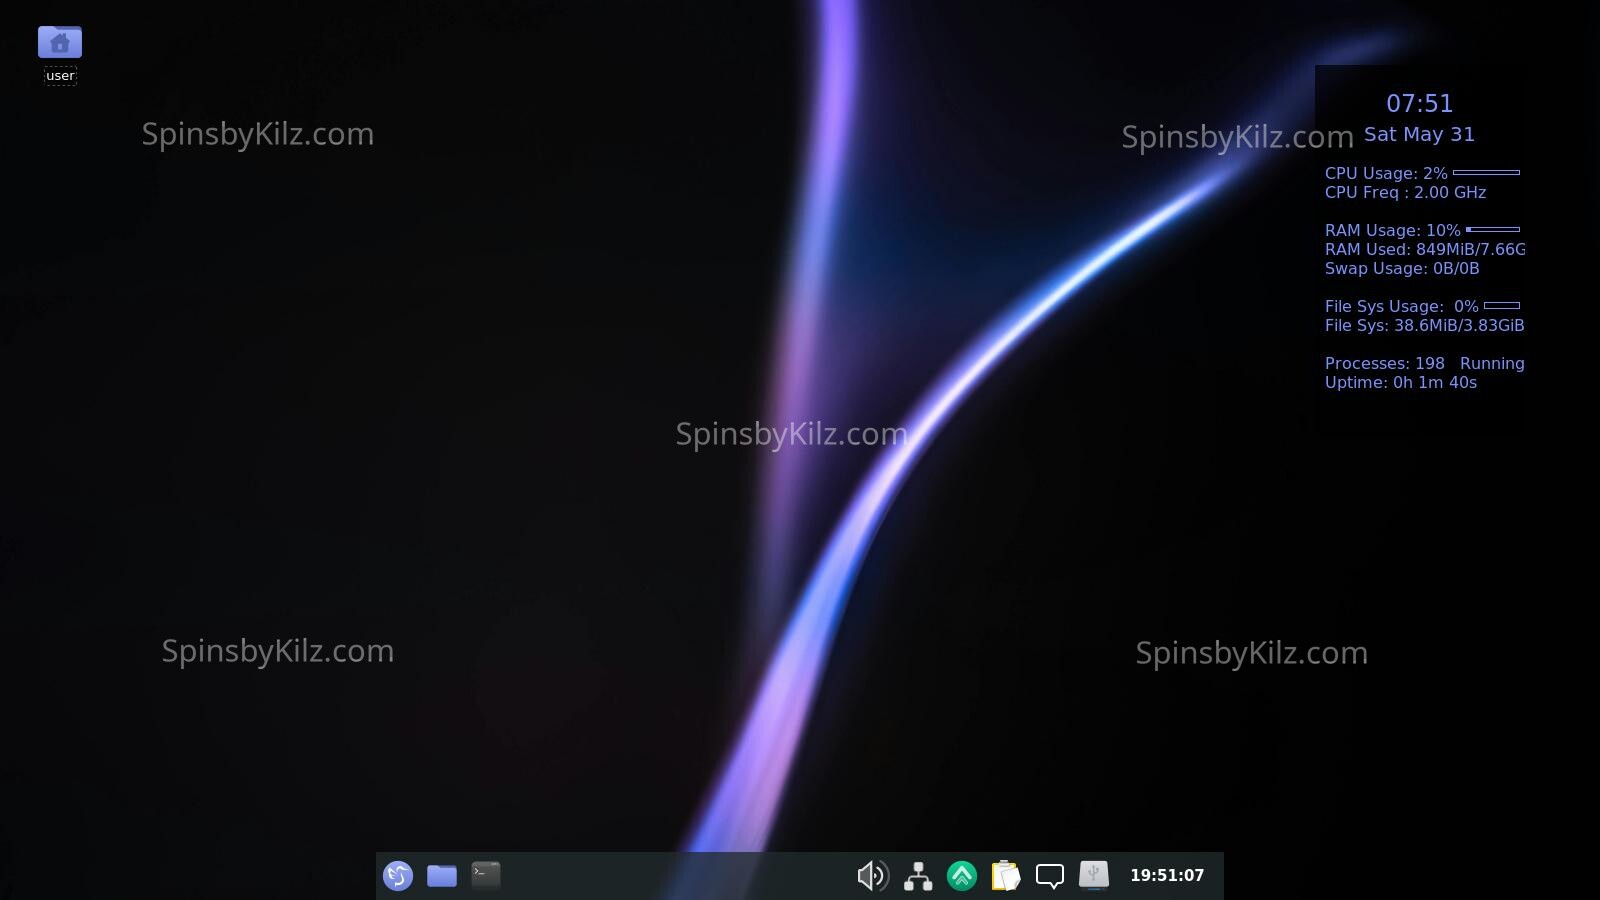Show notifications from the speech bubble icon
The image size is (1600, 900).
click(1050, 876)
